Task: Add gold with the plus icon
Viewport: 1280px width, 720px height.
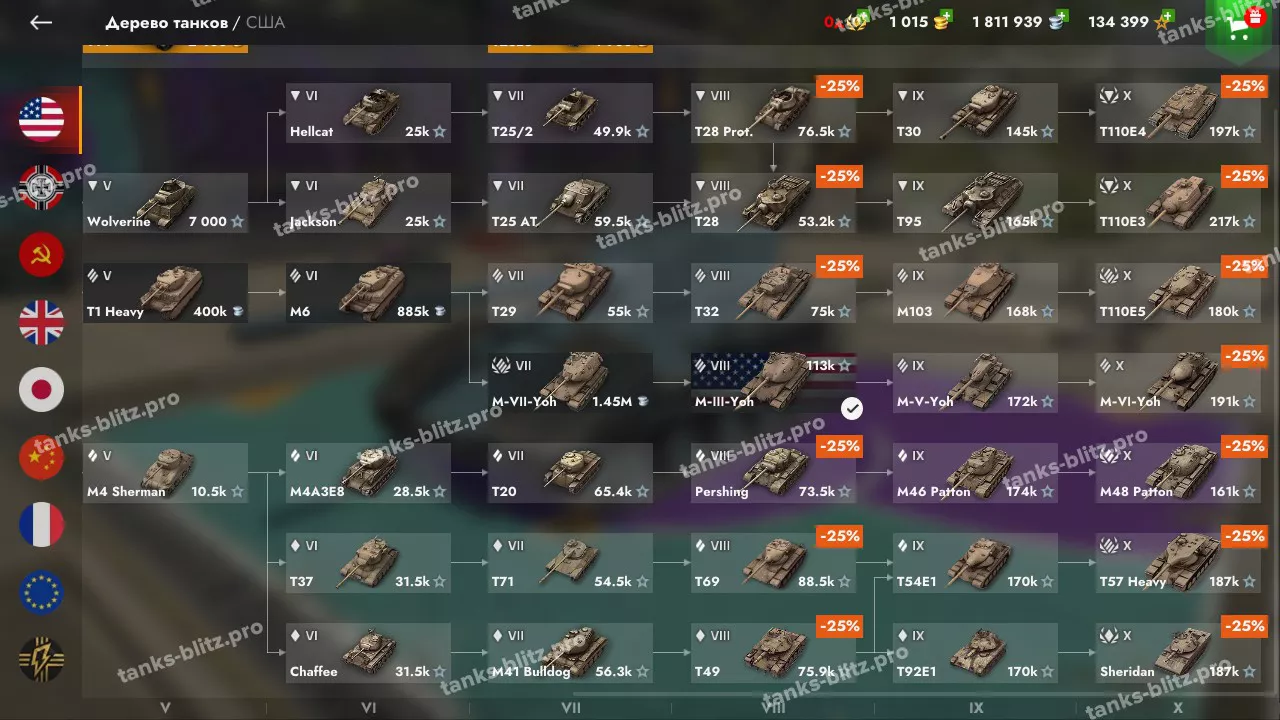Action: tap(946, 17)
